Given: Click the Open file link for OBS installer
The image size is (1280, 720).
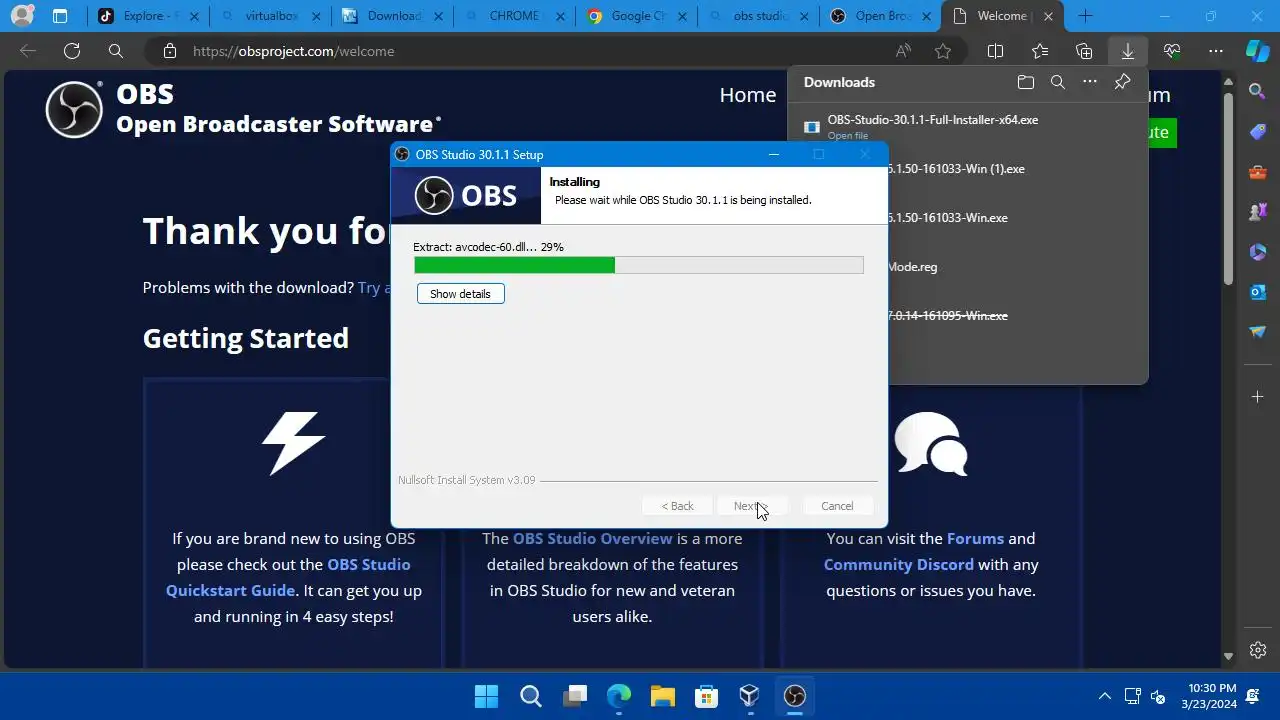Looking at the screenshot, I should coord(847,136).
